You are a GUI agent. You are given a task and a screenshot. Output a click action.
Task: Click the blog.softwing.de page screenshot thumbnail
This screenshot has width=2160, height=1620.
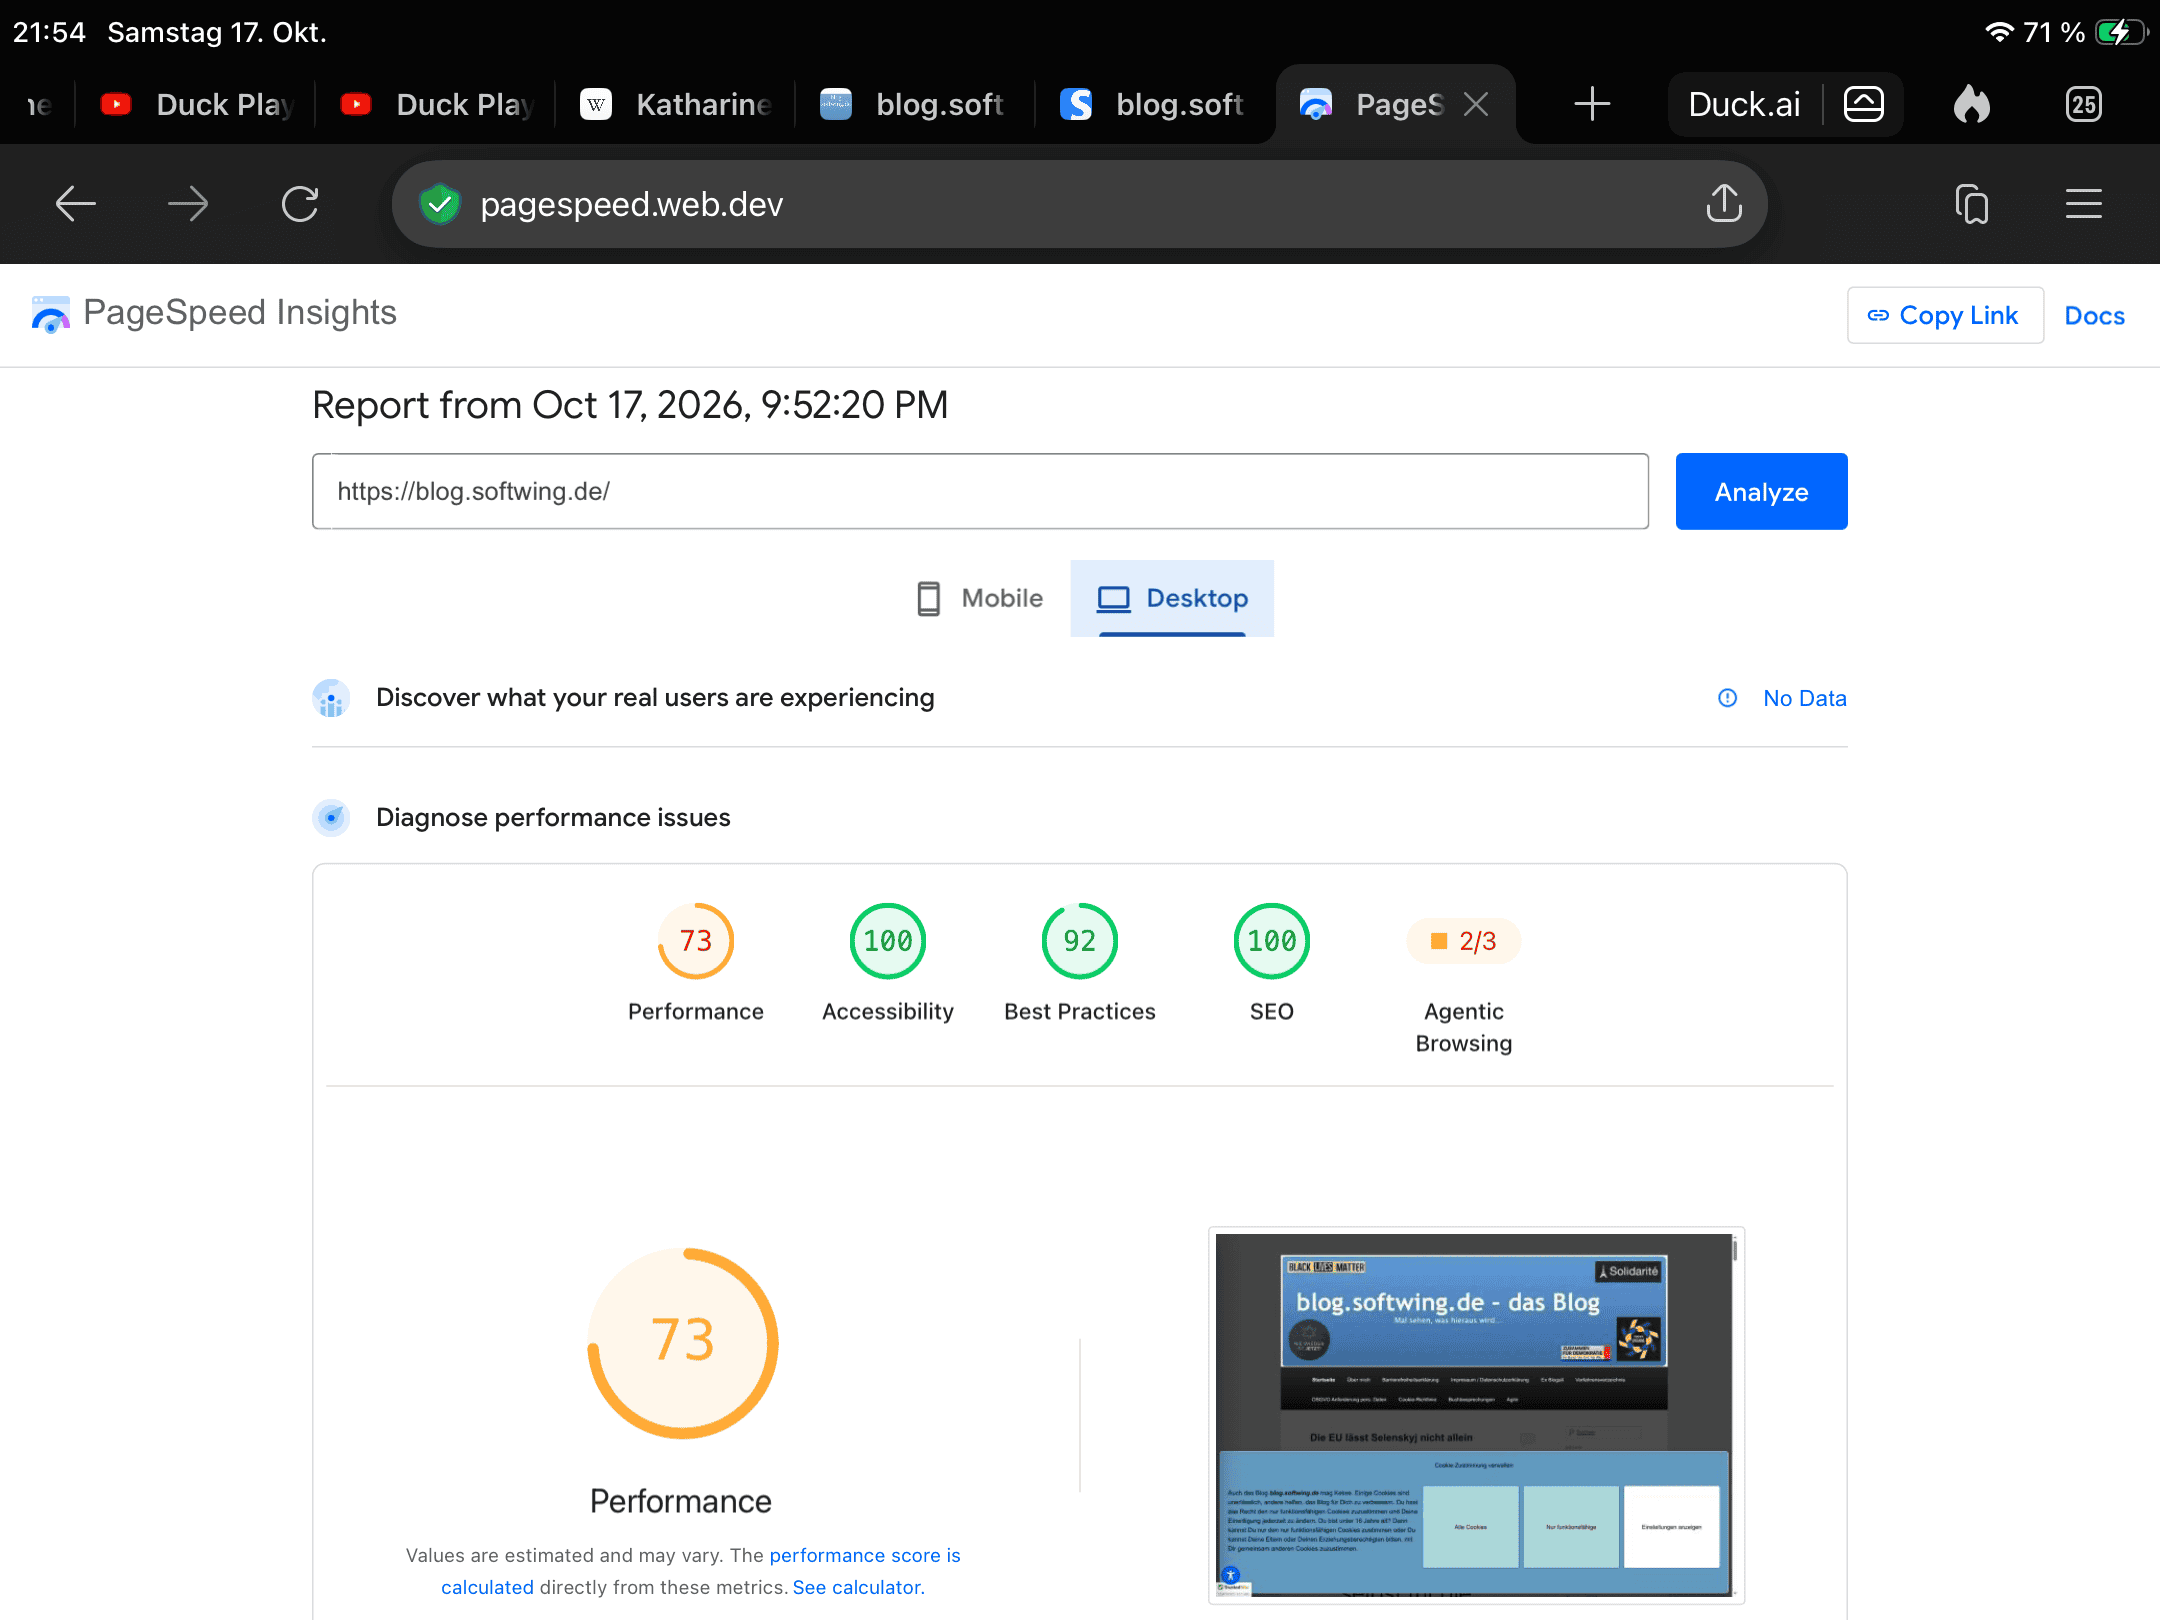(1476, 1415)
